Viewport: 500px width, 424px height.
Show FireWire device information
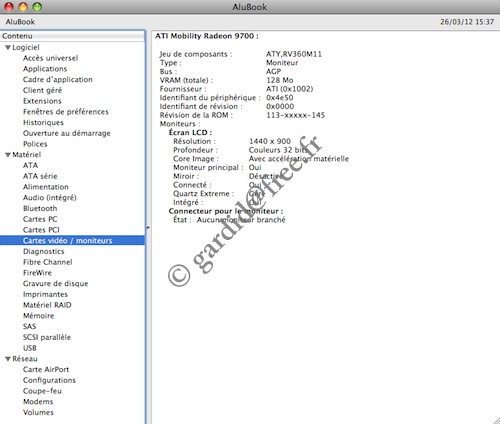click(x=37, y=273)
